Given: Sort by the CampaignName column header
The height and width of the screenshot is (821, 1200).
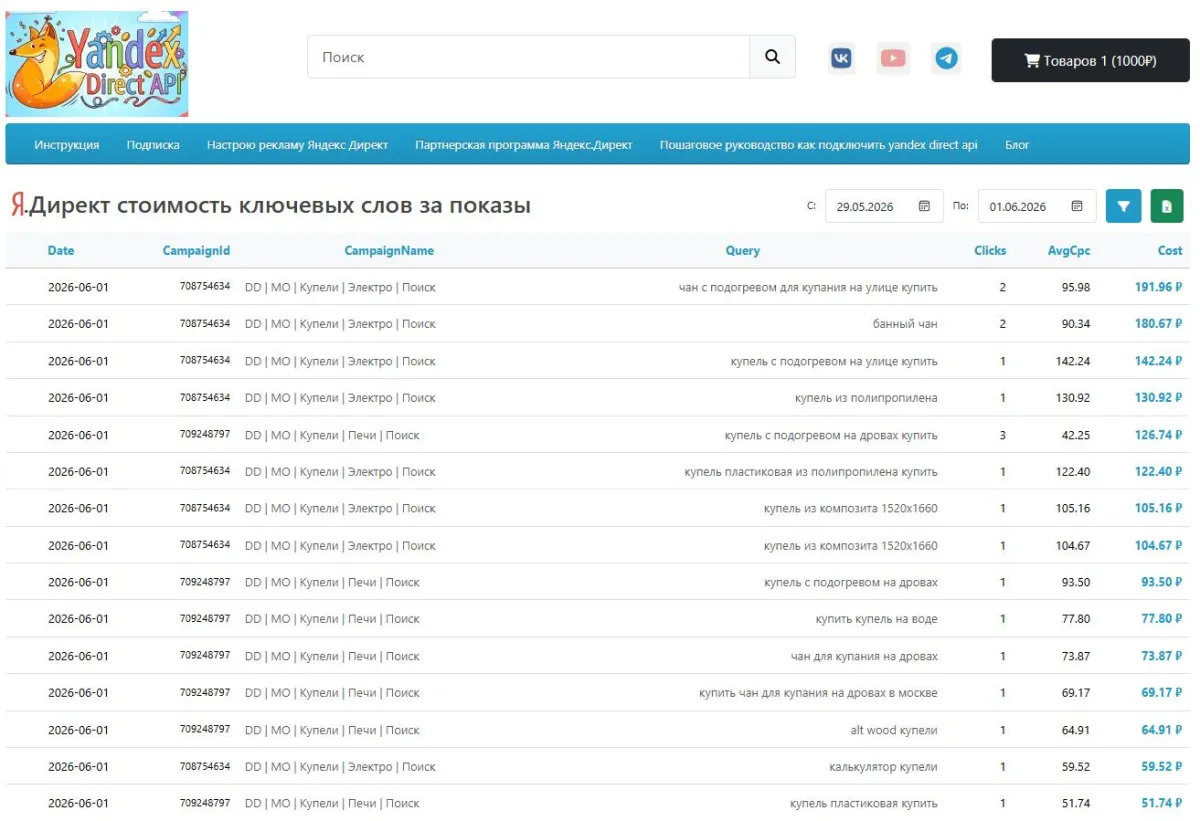Looking at the screenshot, I should coord(389,250).
